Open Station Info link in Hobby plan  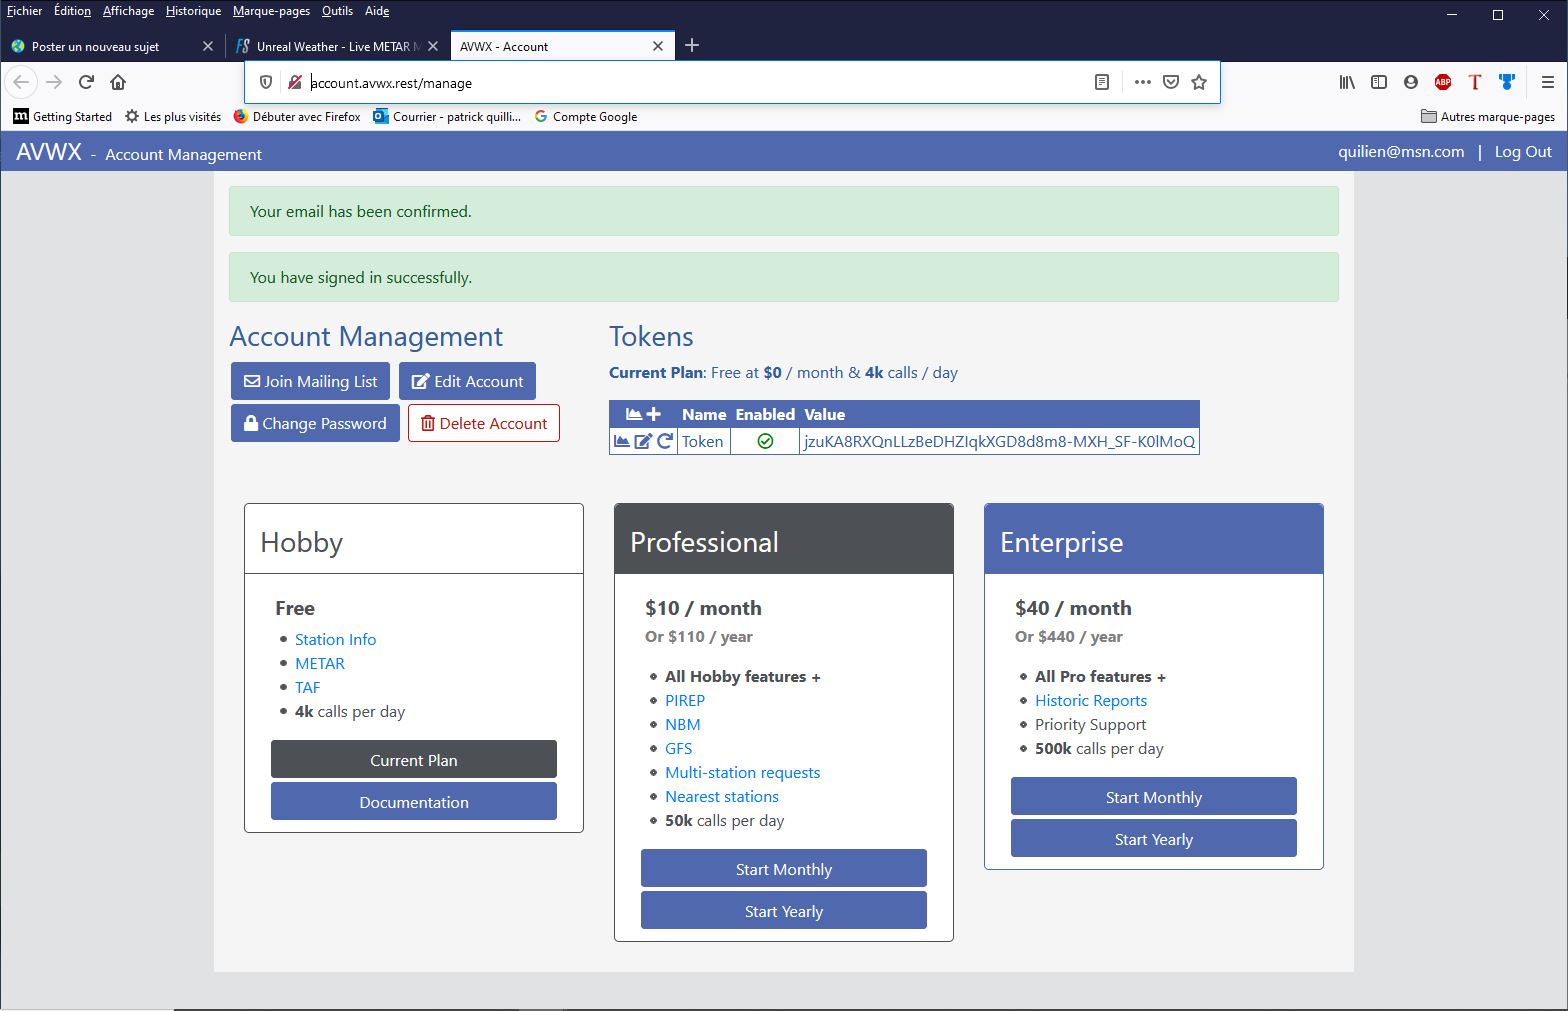(x=335, y=639)
